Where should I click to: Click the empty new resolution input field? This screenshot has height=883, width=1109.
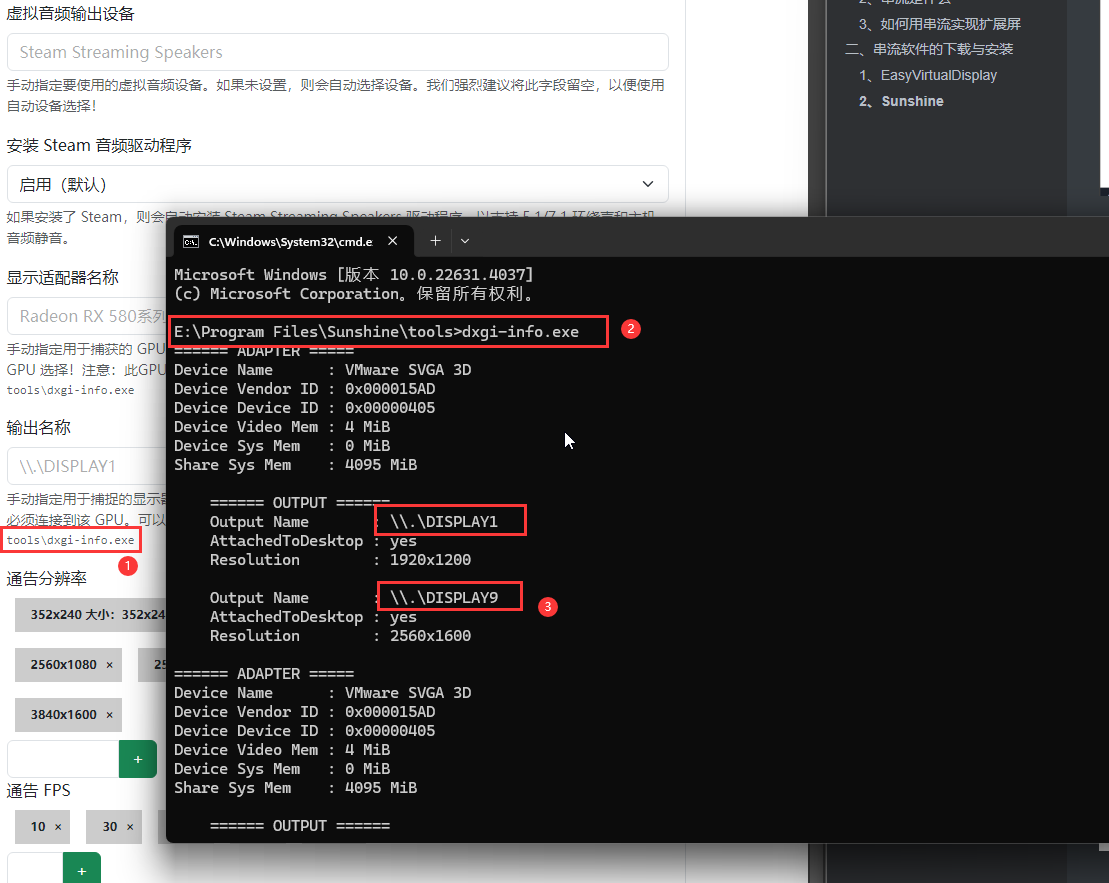63,759
